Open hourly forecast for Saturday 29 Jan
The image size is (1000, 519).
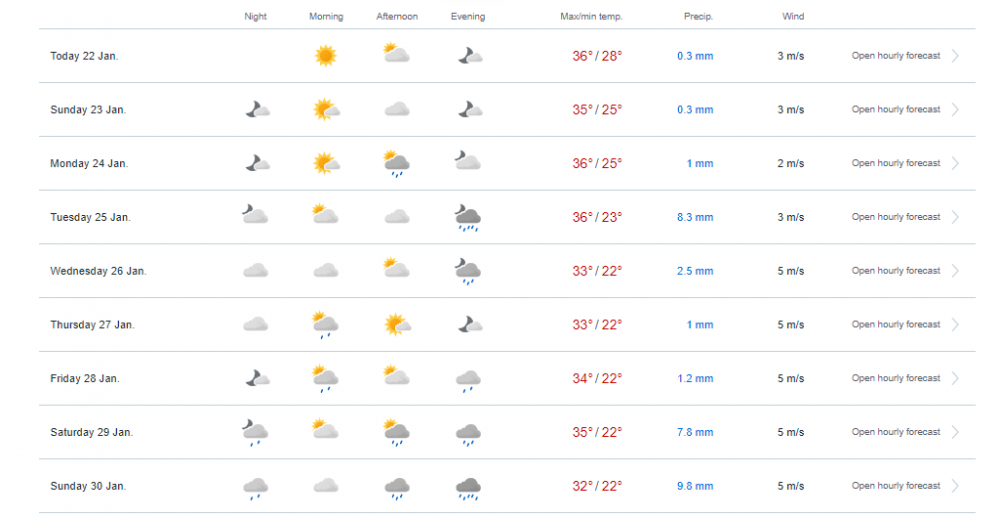(895, 432)
